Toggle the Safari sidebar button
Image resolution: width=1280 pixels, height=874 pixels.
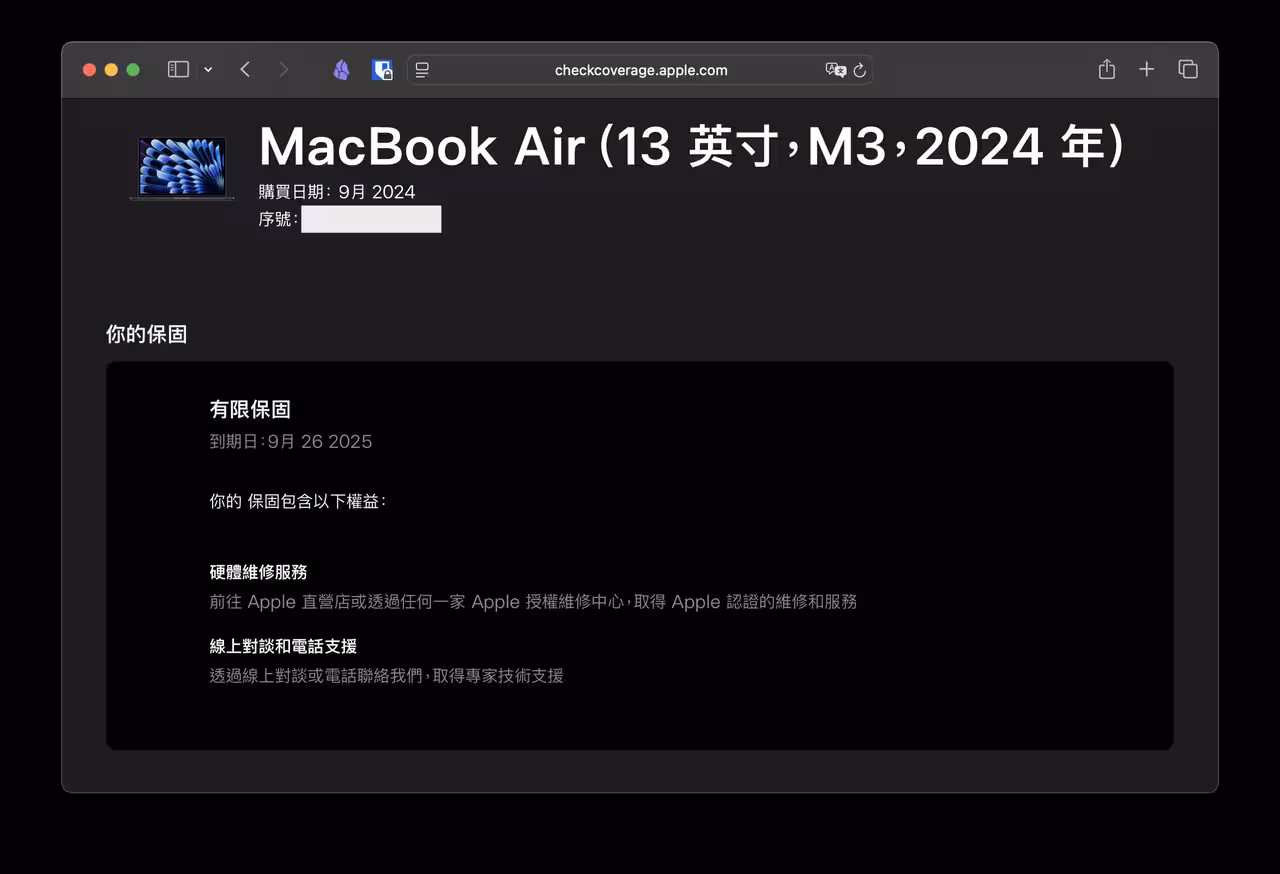(178, 70)
